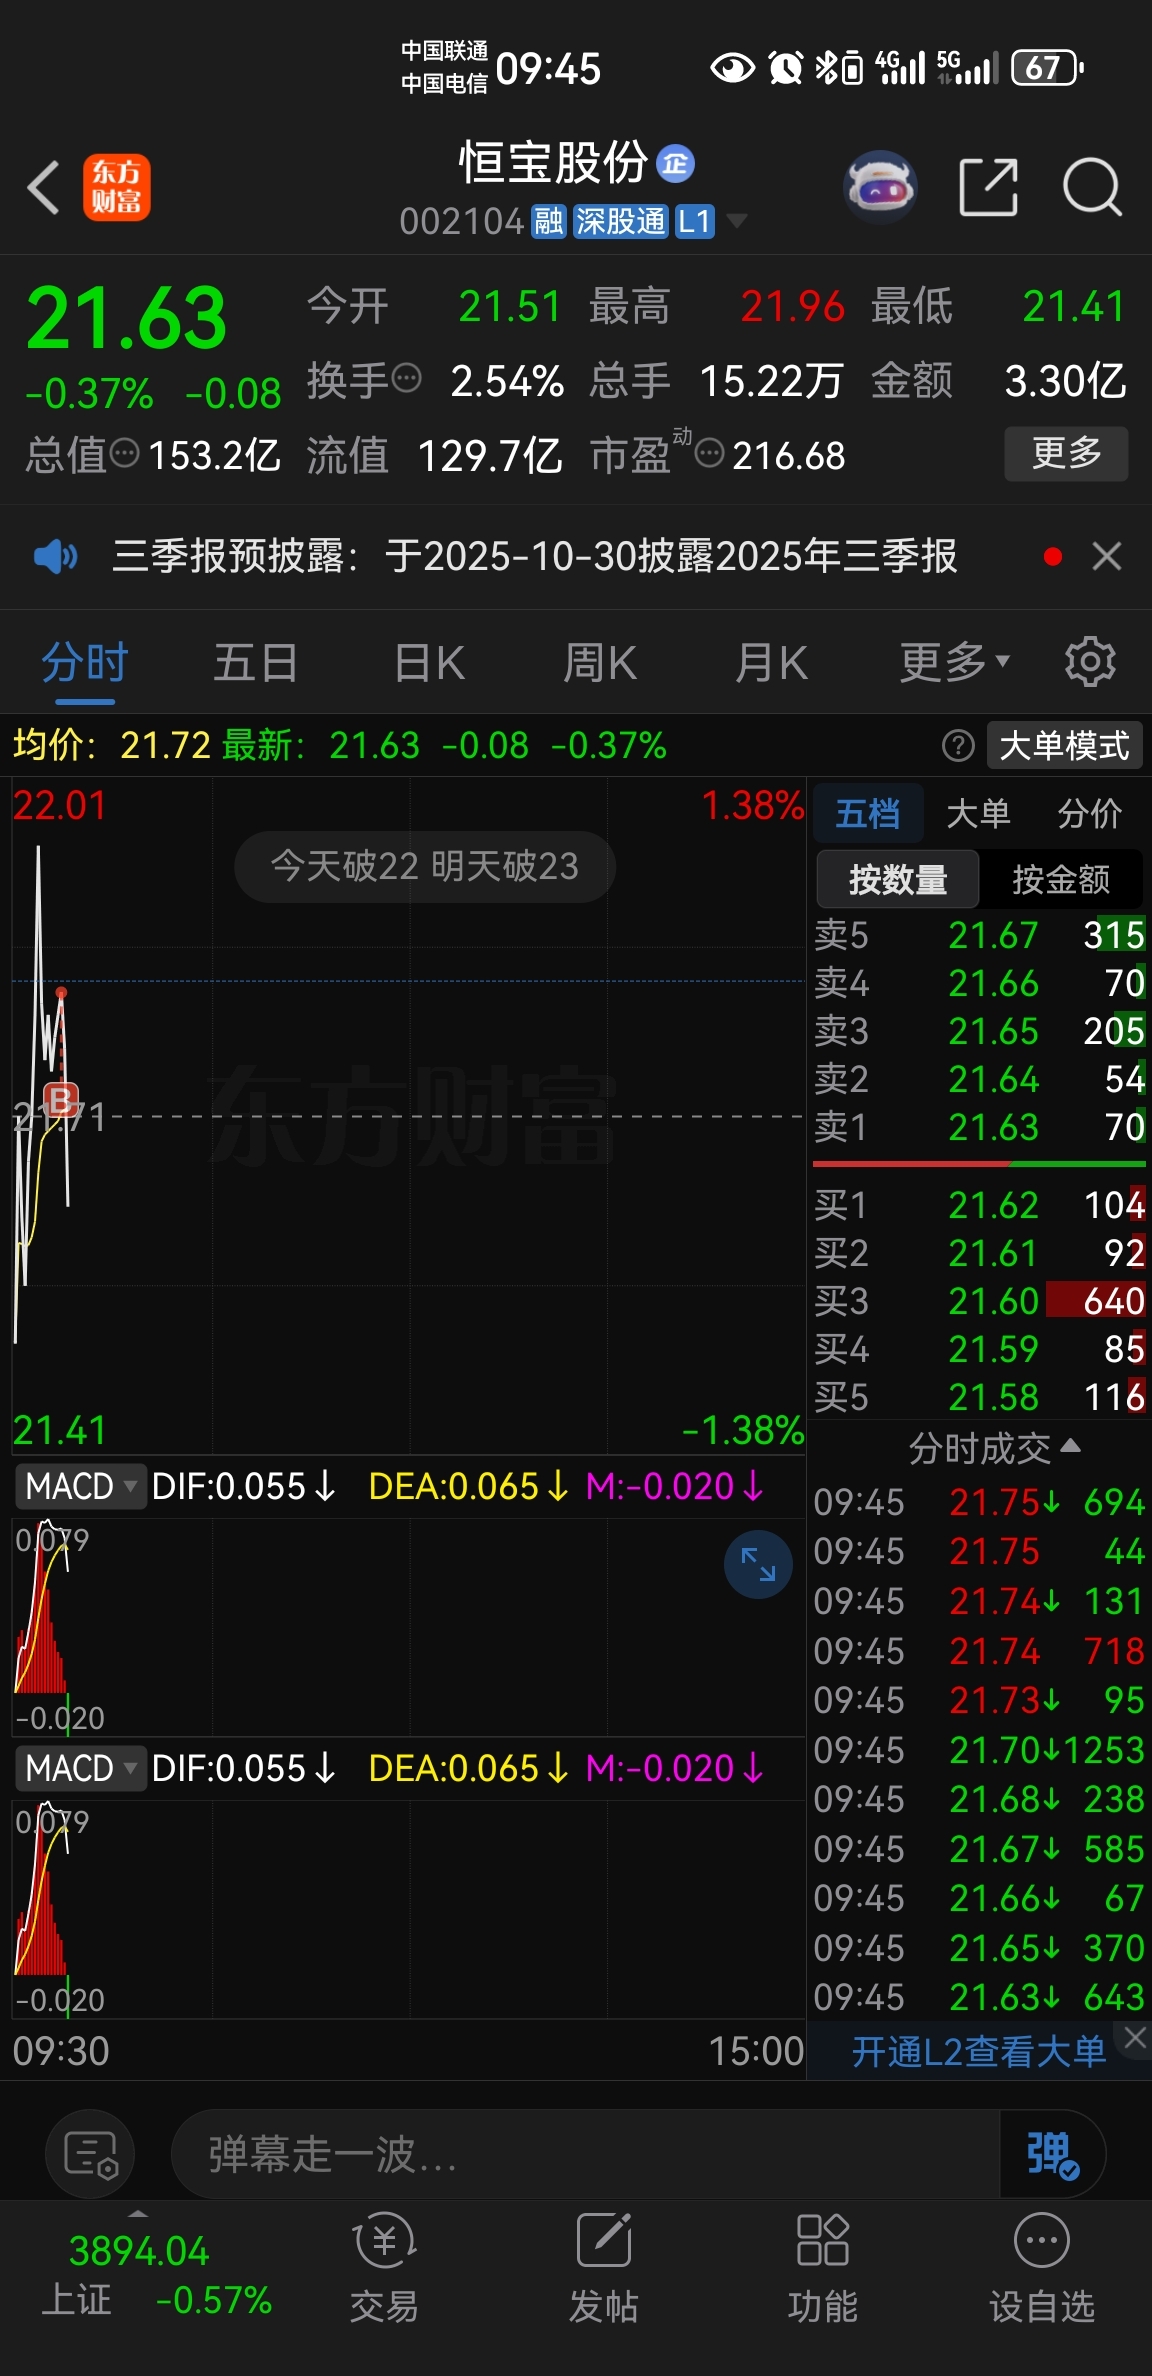Switch to 分时 chart tab
This screenshot has width=1152, height=2376.
point(85,663)
